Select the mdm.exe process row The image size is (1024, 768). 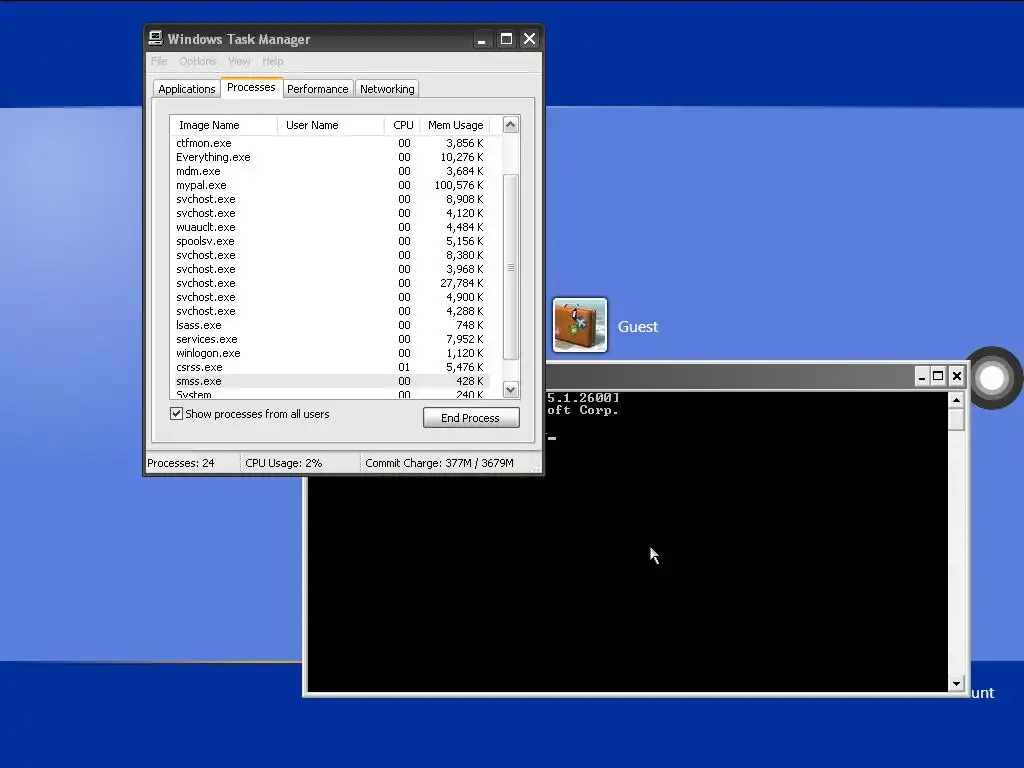pyautogui.click(x=330, y=171)
